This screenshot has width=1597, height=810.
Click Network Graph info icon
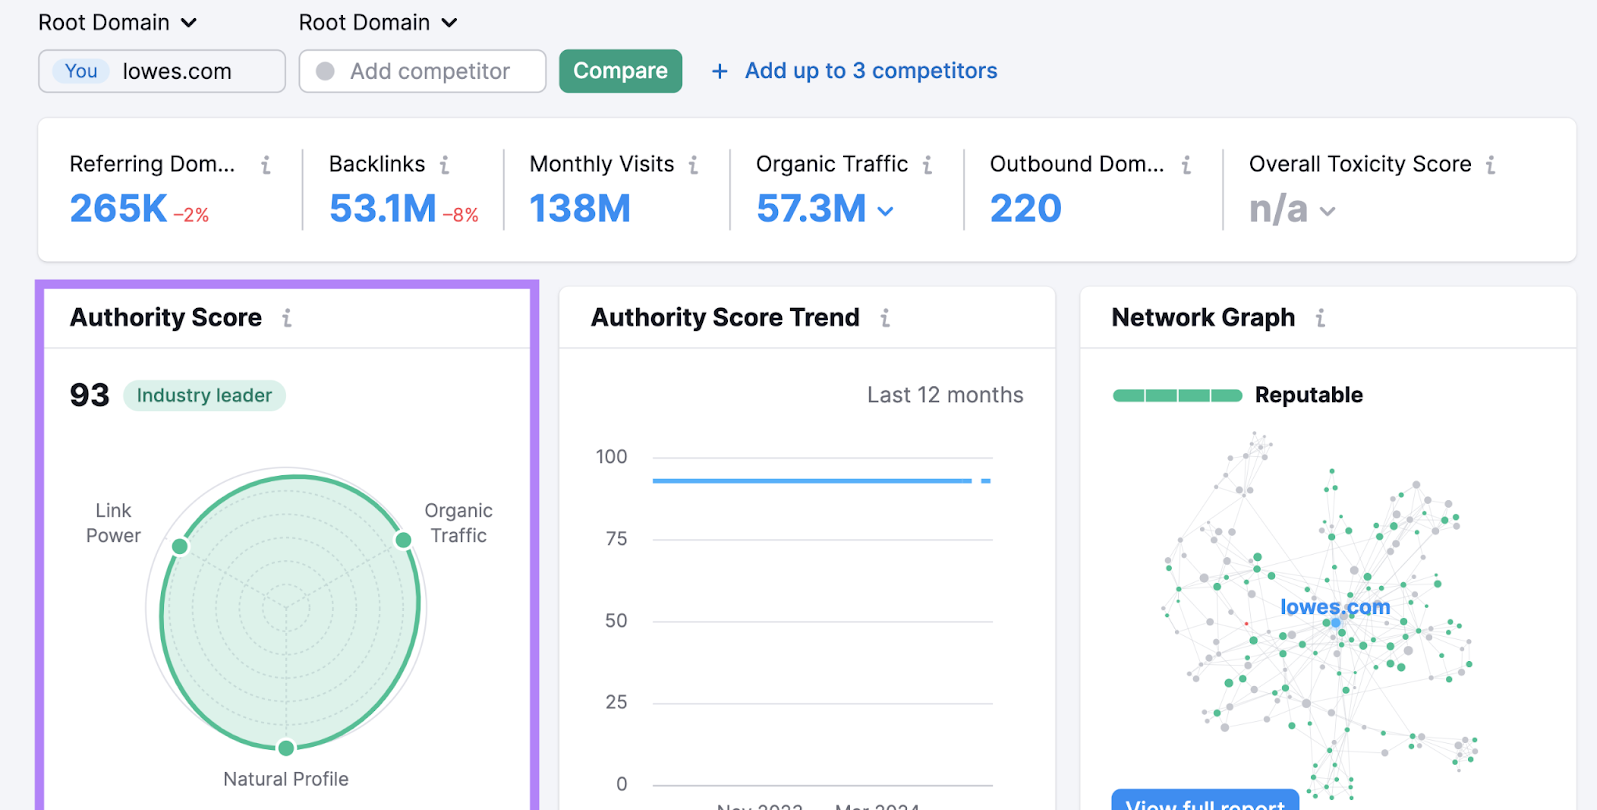coord(1320,318)
